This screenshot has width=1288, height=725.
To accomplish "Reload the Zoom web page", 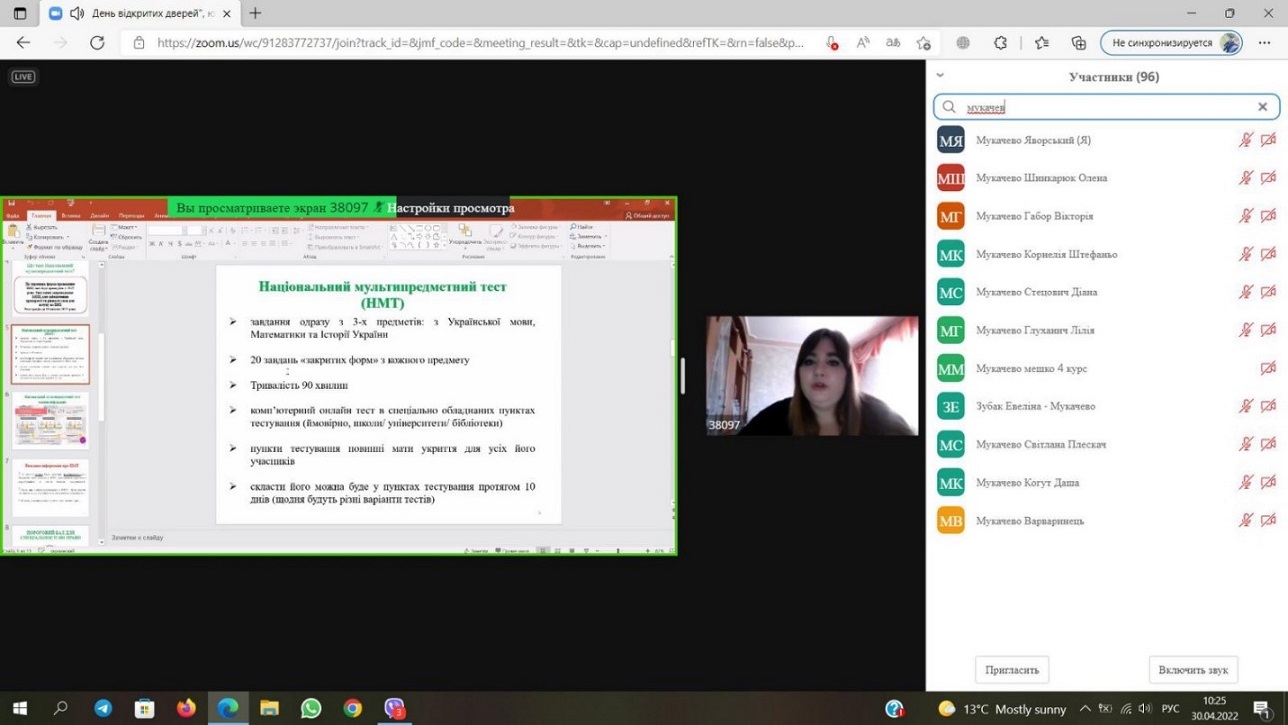I will coord(97,43).
